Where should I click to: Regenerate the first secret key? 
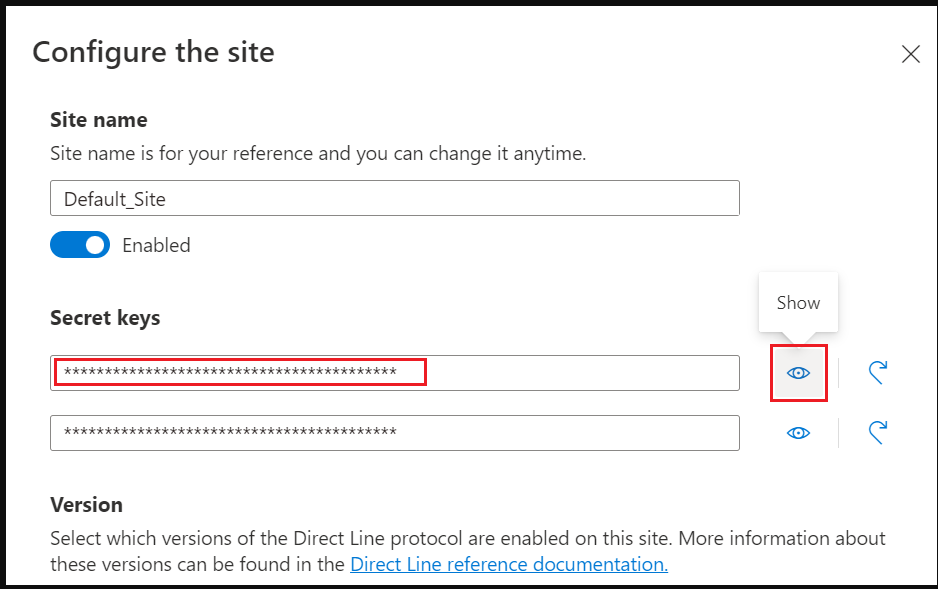tap(878, 373)
